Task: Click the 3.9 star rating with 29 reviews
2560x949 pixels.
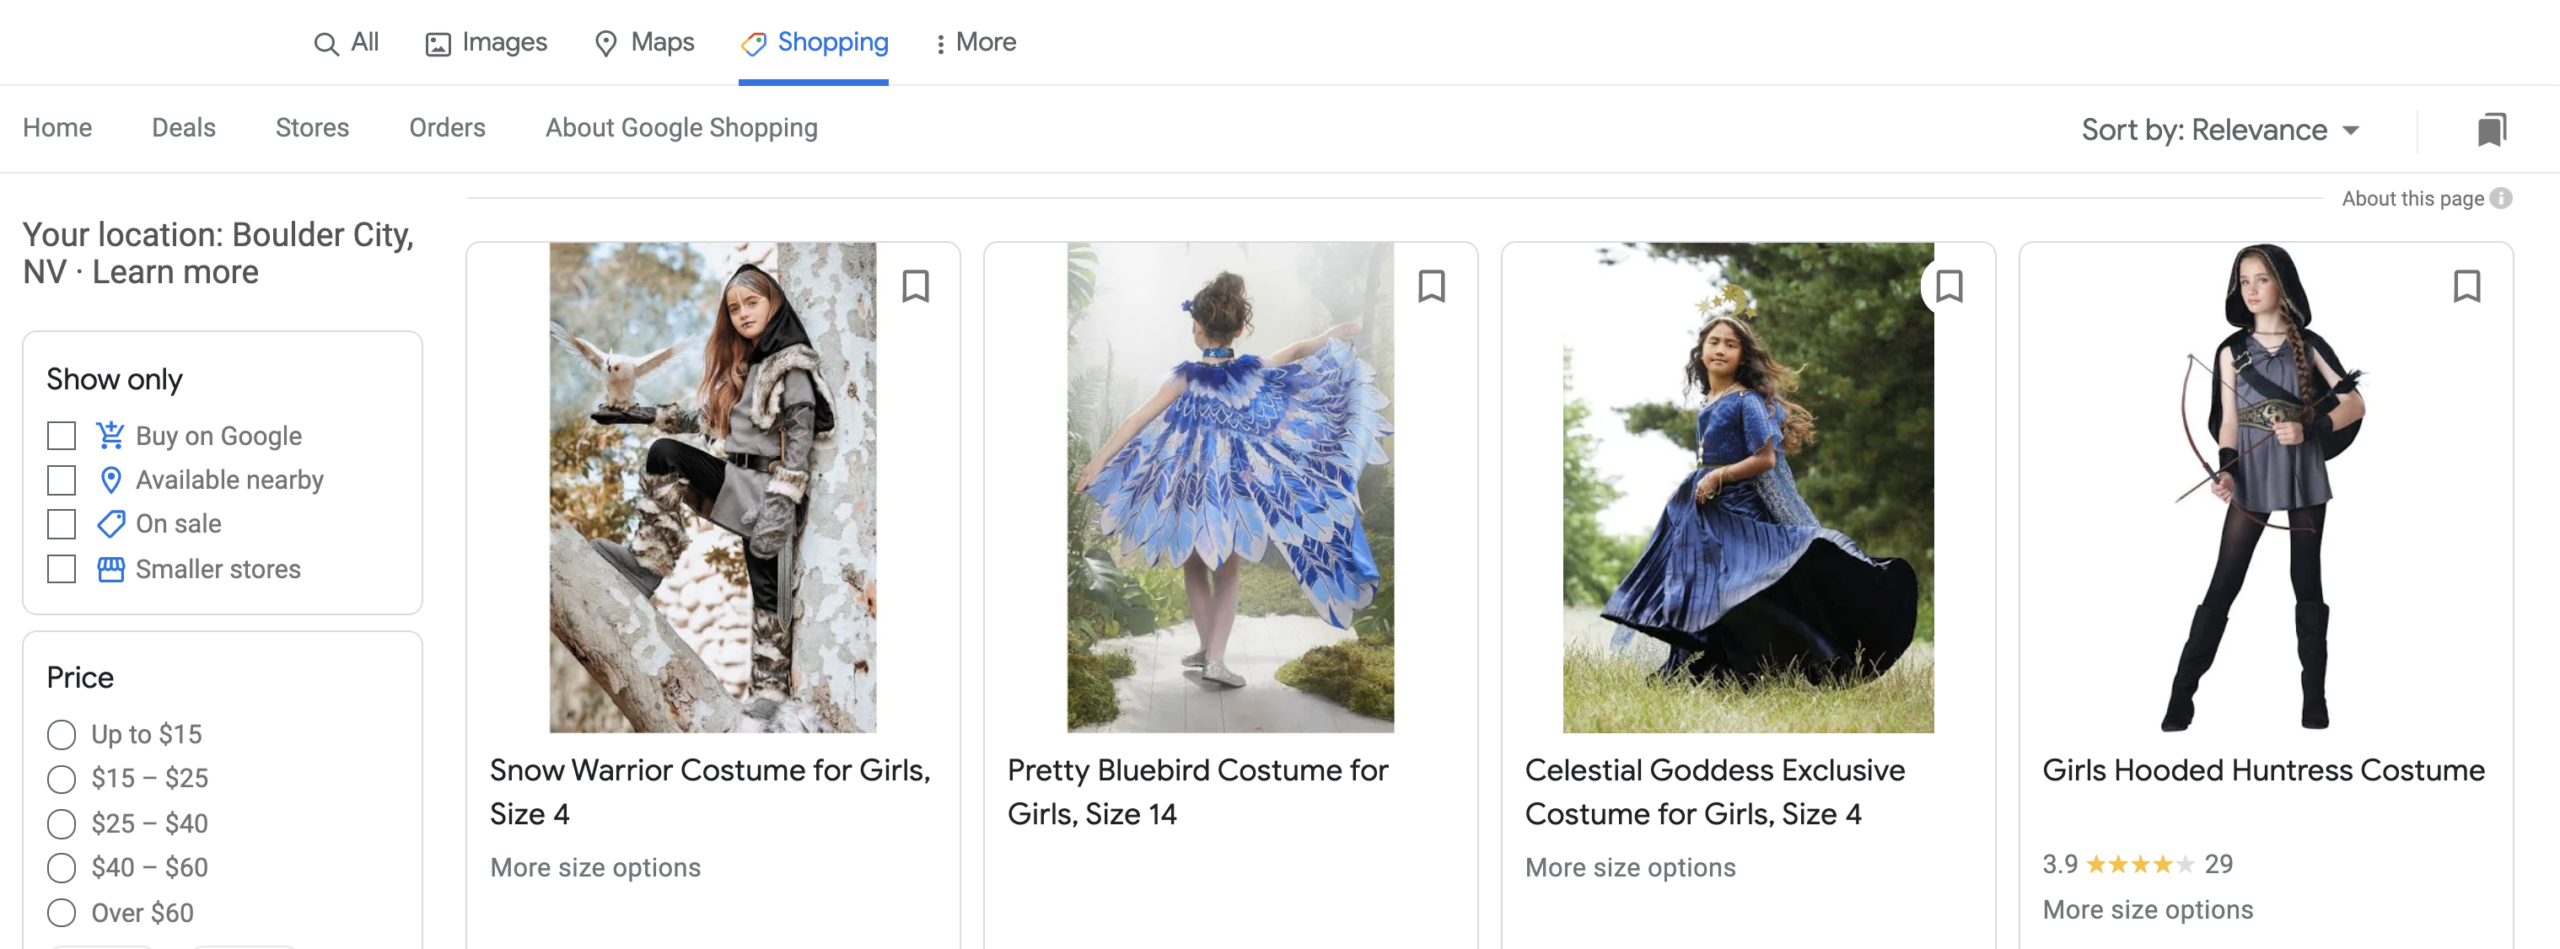Action: [x=2137, y=864]
